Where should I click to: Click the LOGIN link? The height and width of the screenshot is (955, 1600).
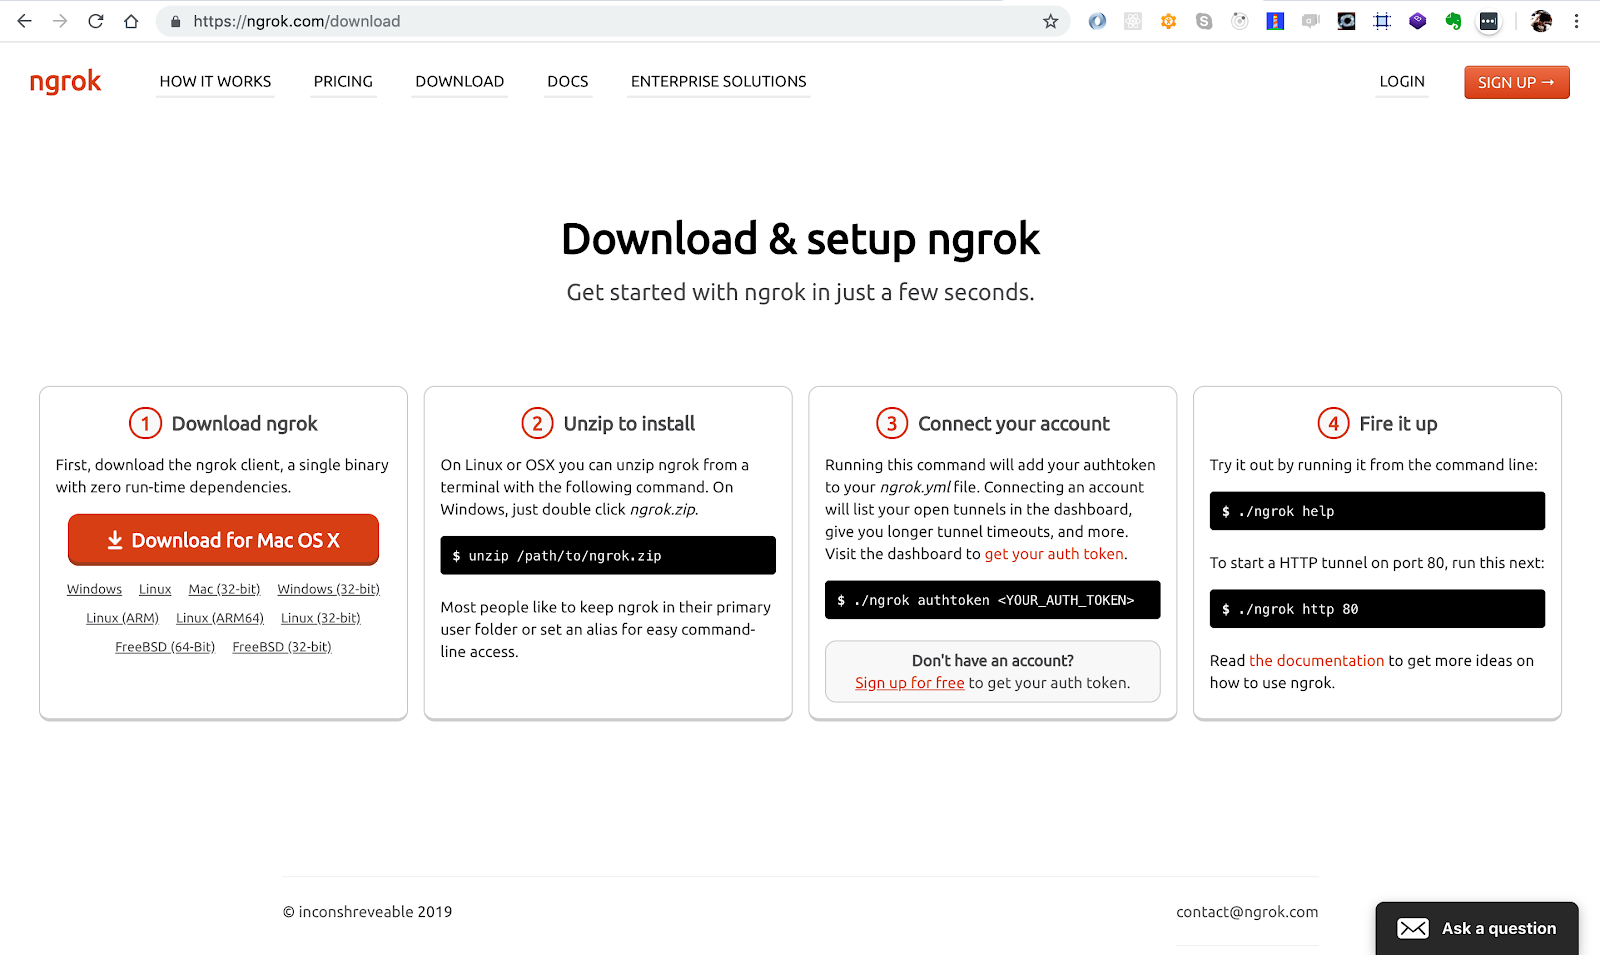coord(1402,82)
